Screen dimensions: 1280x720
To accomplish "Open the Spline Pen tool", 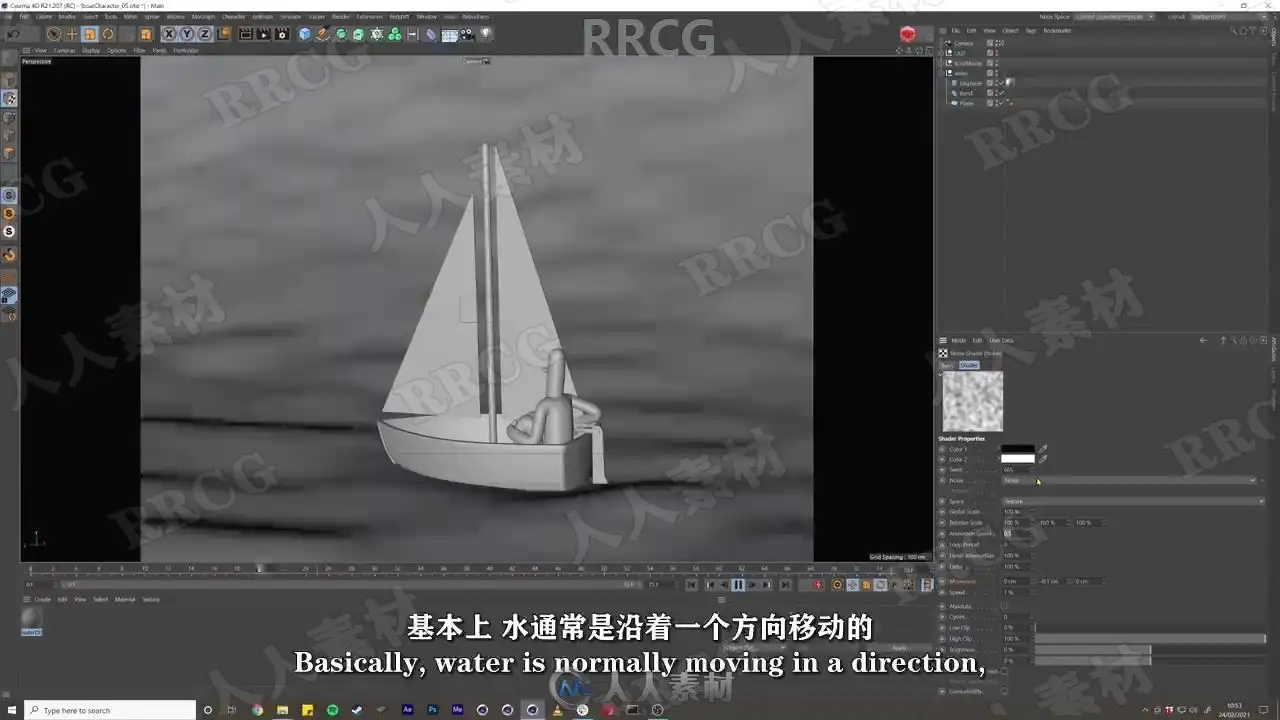I will tap(323, 34).
